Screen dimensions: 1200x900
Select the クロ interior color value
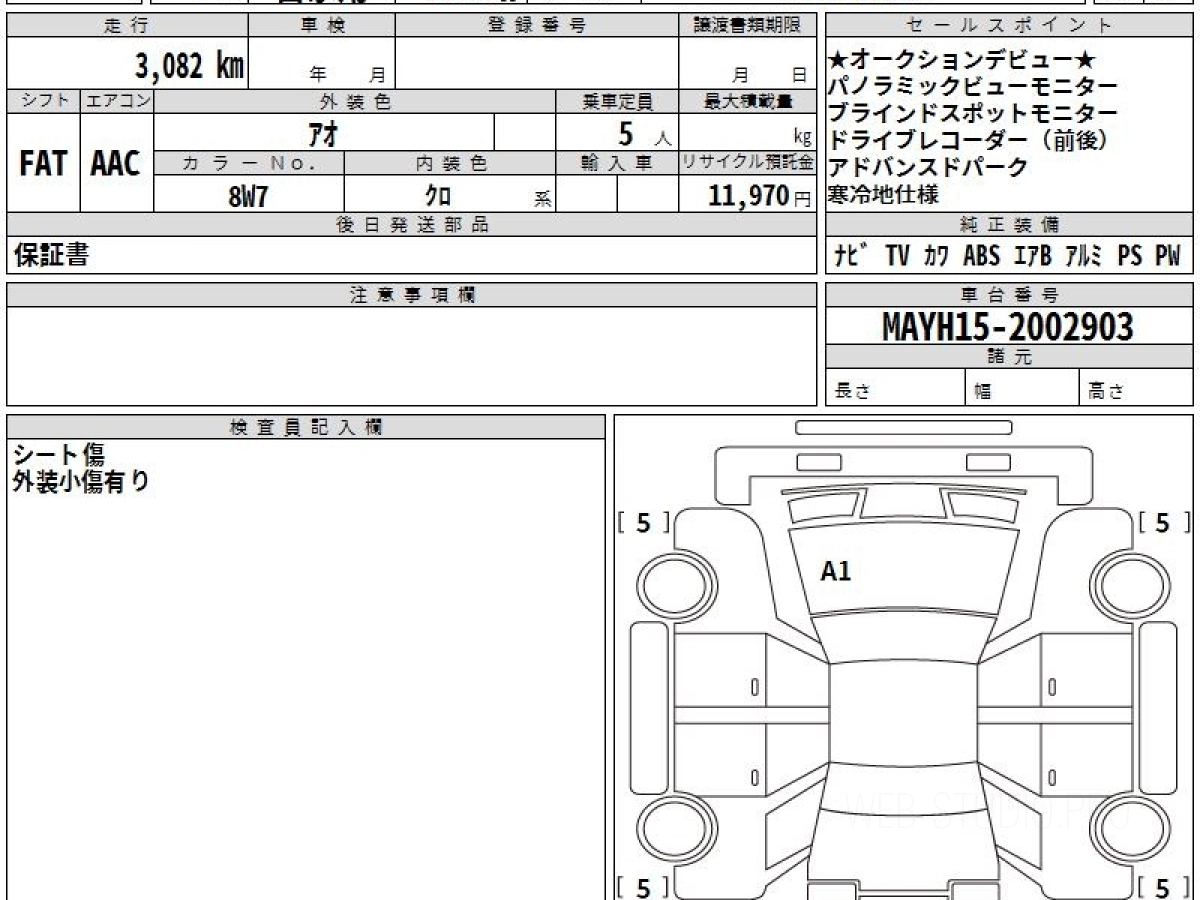pos(437,195)
